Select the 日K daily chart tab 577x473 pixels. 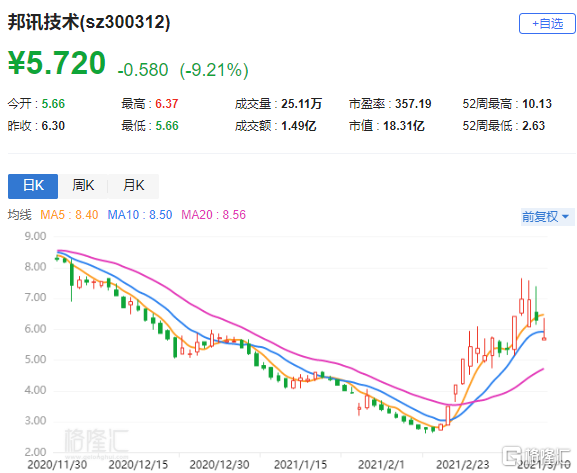coord(33,186)
